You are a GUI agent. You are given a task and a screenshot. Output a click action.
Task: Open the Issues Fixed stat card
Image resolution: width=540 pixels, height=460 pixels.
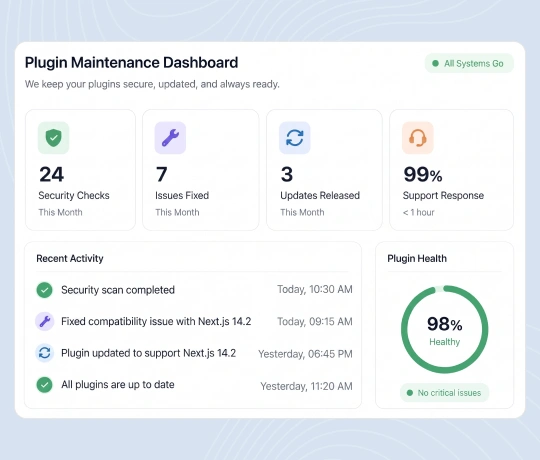click(200, 170)
